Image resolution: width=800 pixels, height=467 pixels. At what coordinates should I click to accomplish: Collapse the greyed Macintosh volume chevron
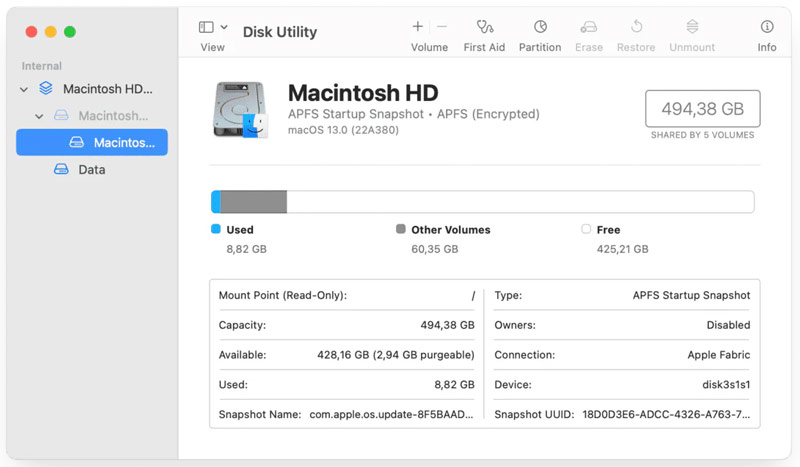pos(39,116)
